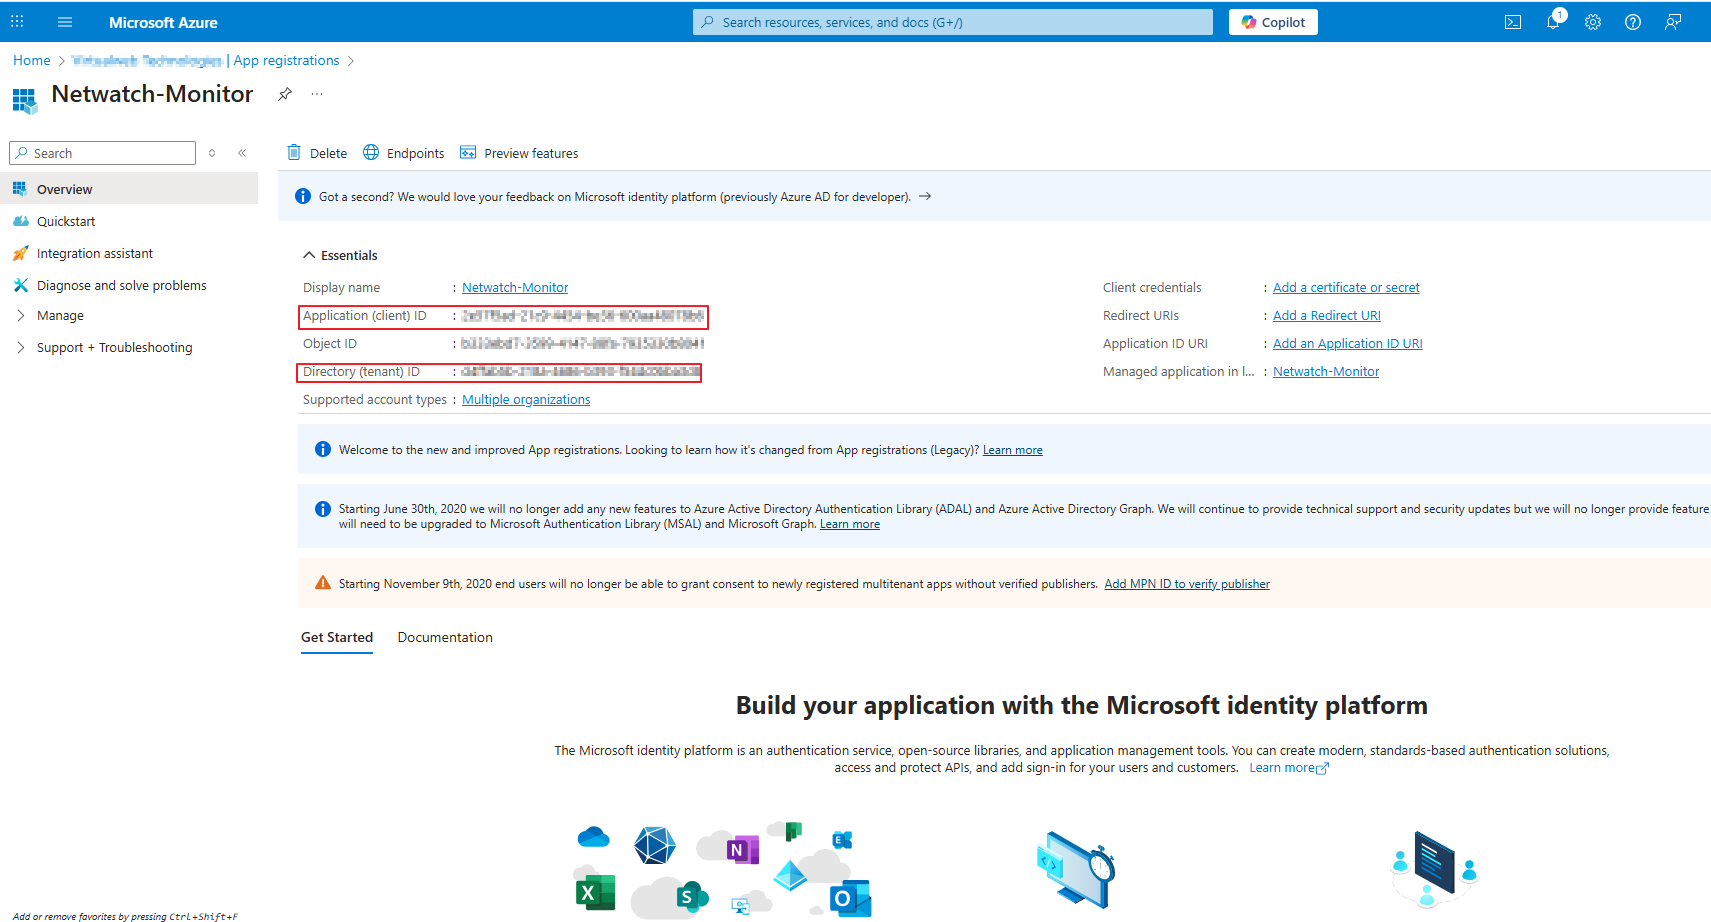Open the Netwatch-Monitor display name link
This screenshot has height=922, width=1711.
click(515, 287)
